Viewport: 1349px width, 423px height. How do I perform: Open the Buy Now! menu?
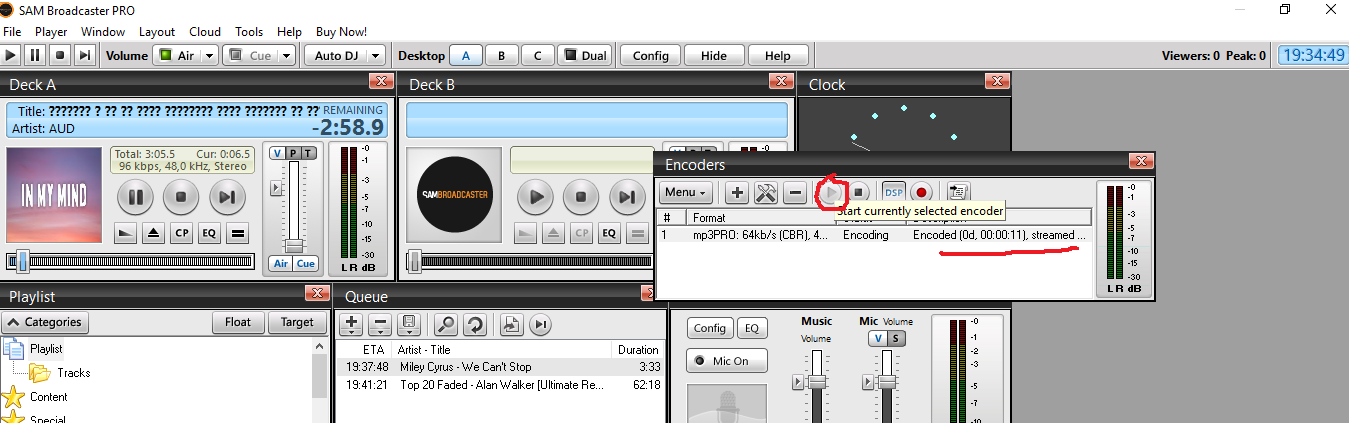pyautogui.click(x=341, y=32)
